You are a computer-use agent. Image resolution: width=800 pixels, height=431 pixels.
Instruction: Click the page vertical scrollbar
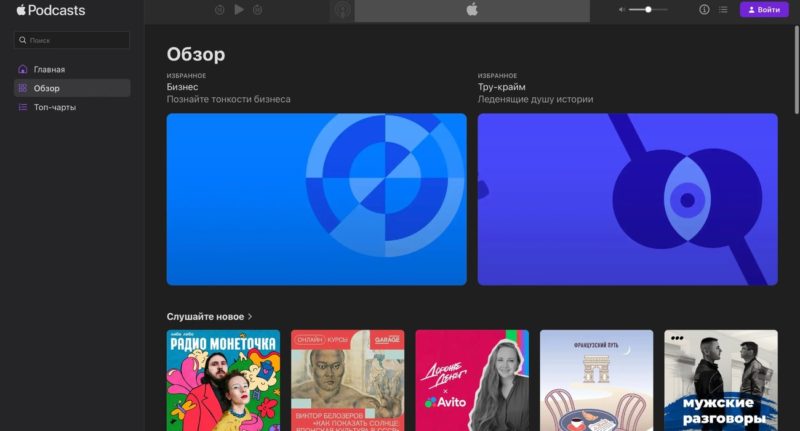pos(796,70)
